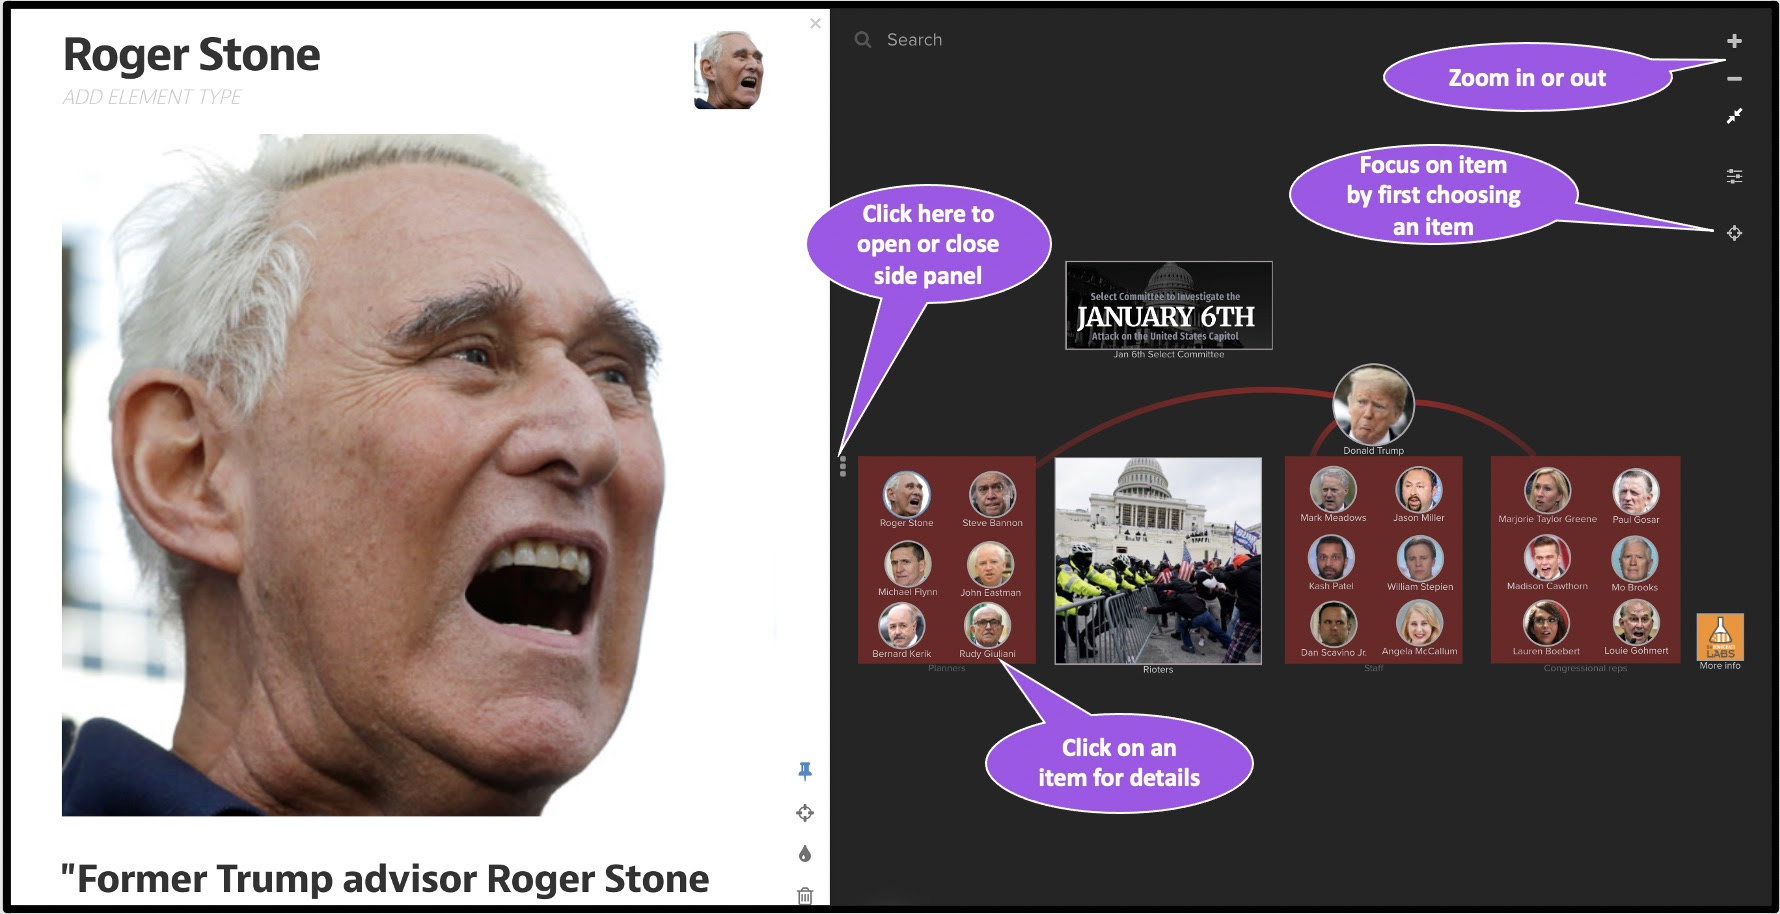Delete element using the trash icon
Image resolution: width=1780 pixels, height=914 pixels.
coord(805,895)
